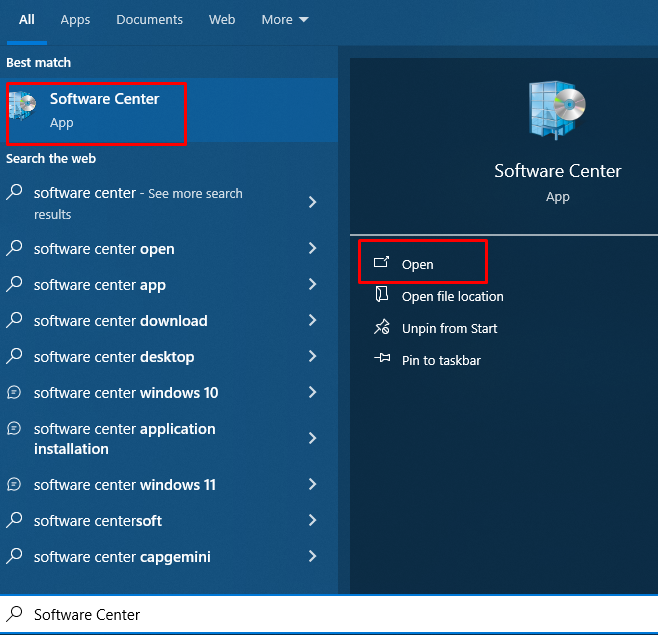Expand chevron beside 'software center windows 11'
The width and height of the screenshot is (658, 635).
click(313, 484)
